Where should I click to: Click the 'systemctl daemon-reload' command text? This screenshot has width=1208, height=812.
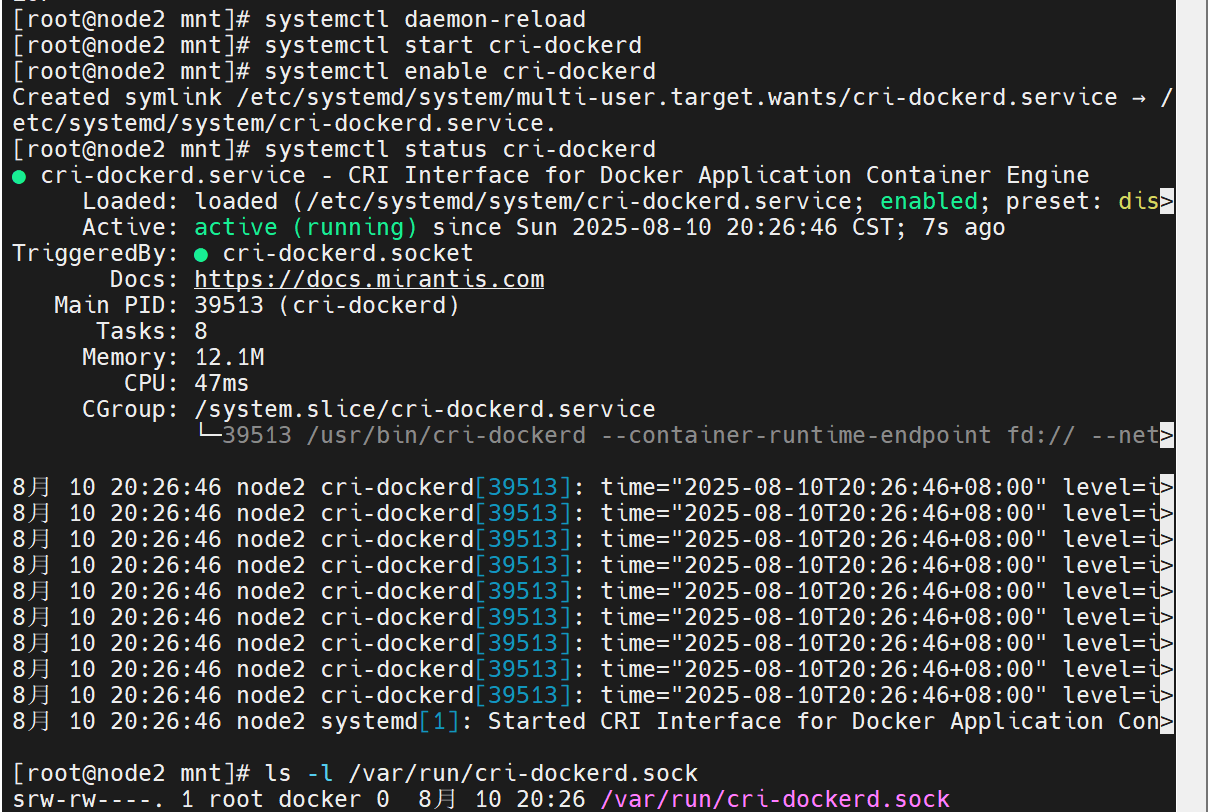(x=425, y=19)
